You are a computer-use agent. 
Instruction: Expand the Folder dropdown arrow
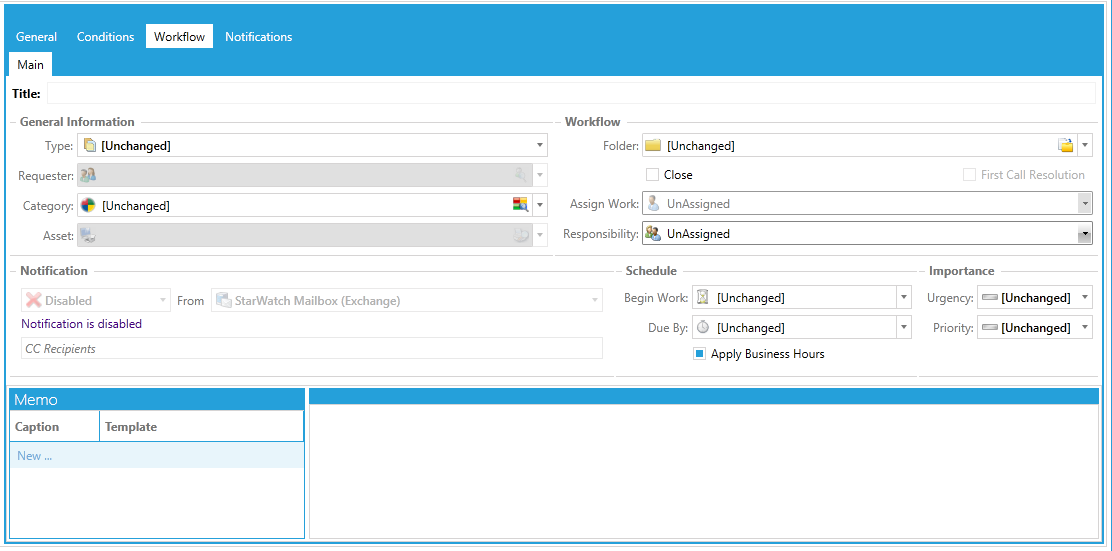coord(1085,145)
